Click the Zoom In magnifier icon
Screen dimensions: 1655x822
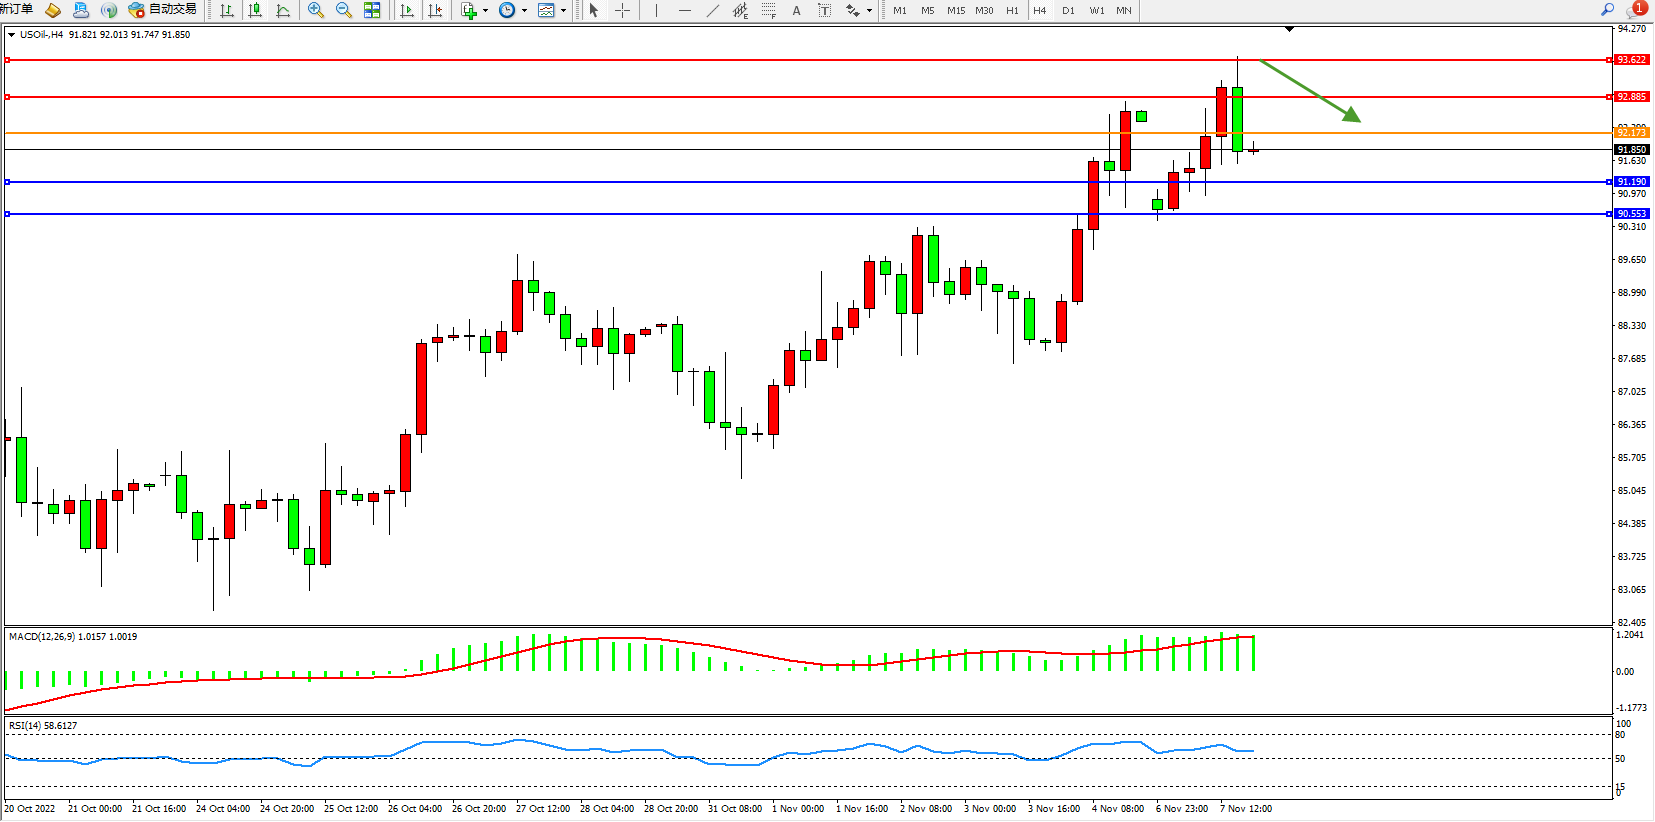[316, 10]
